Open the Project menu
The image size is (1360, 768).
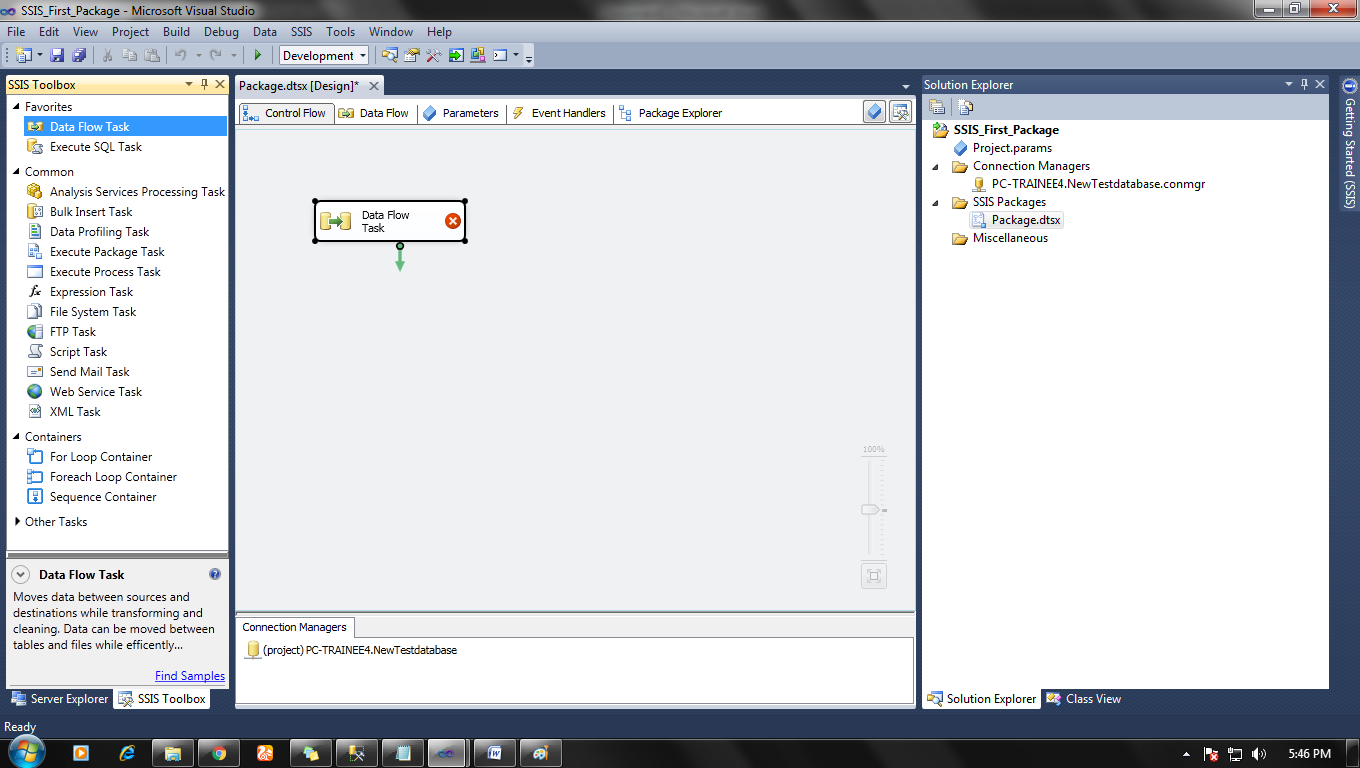[x=130, y=32]
